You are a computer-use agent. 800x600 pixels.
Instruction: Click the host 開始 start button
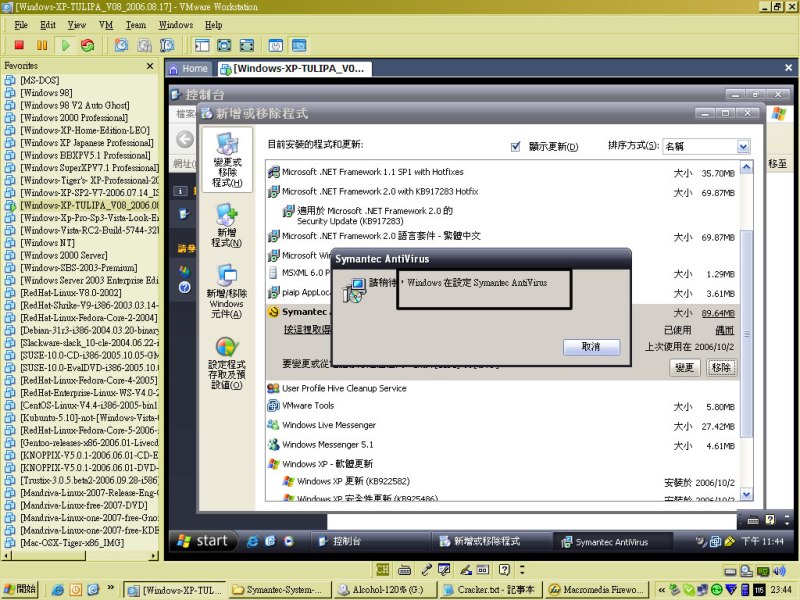[x=20, y=589]
